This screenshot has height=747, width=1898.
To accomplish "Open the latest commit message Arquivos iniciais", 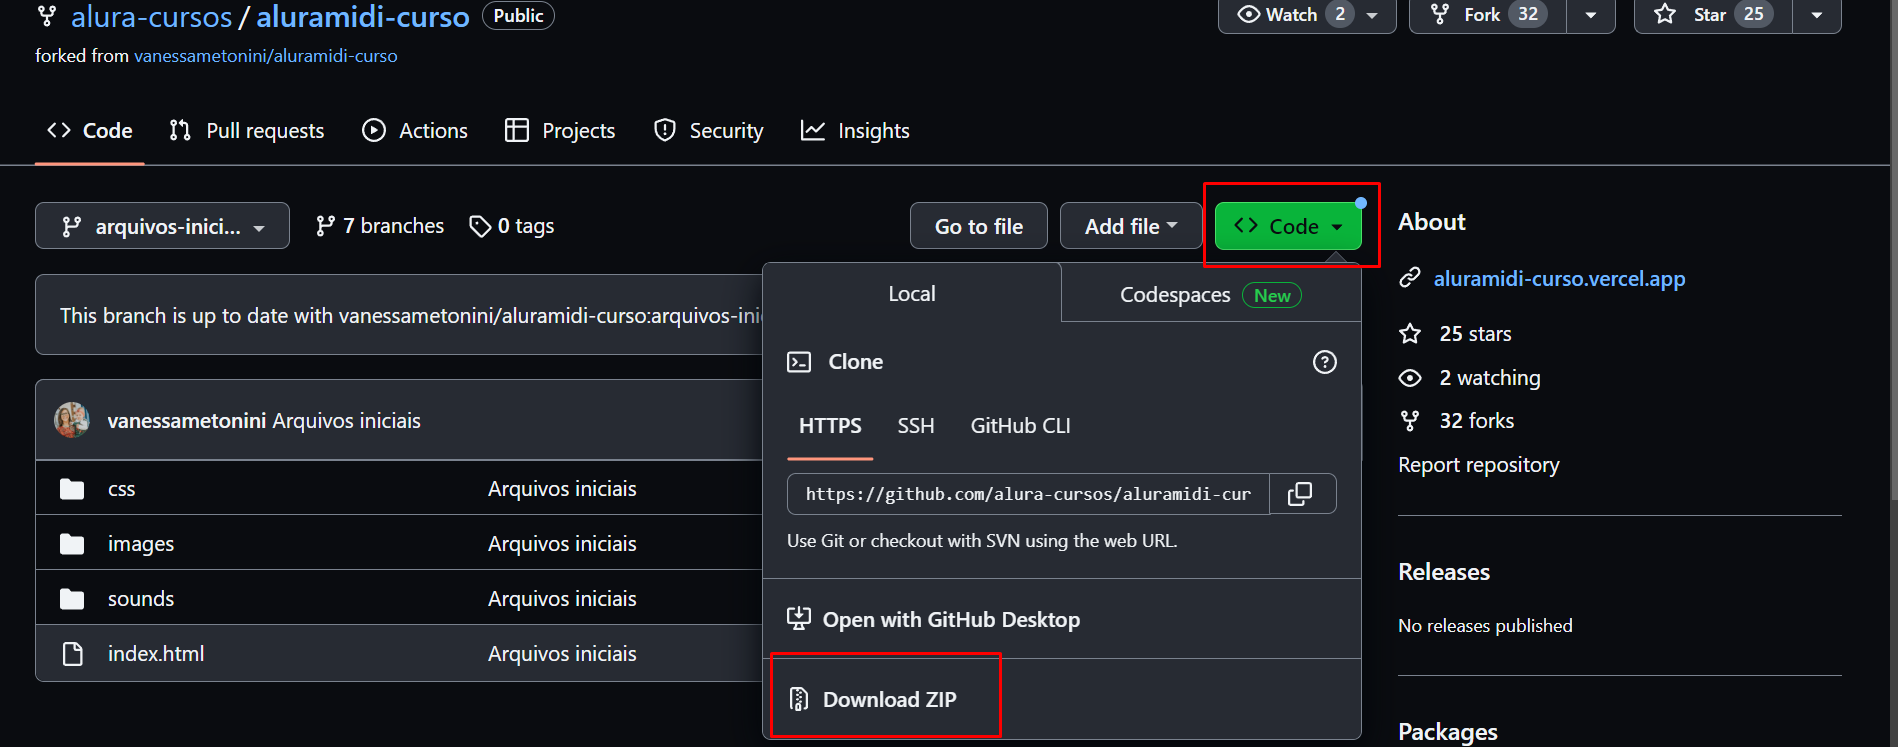I will click(x=347, y=421).
